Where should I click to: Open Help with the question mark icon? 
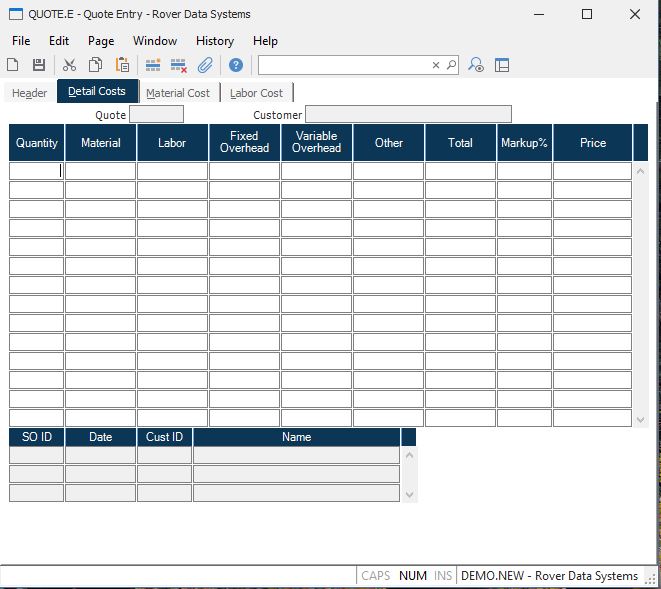point(236,65)
